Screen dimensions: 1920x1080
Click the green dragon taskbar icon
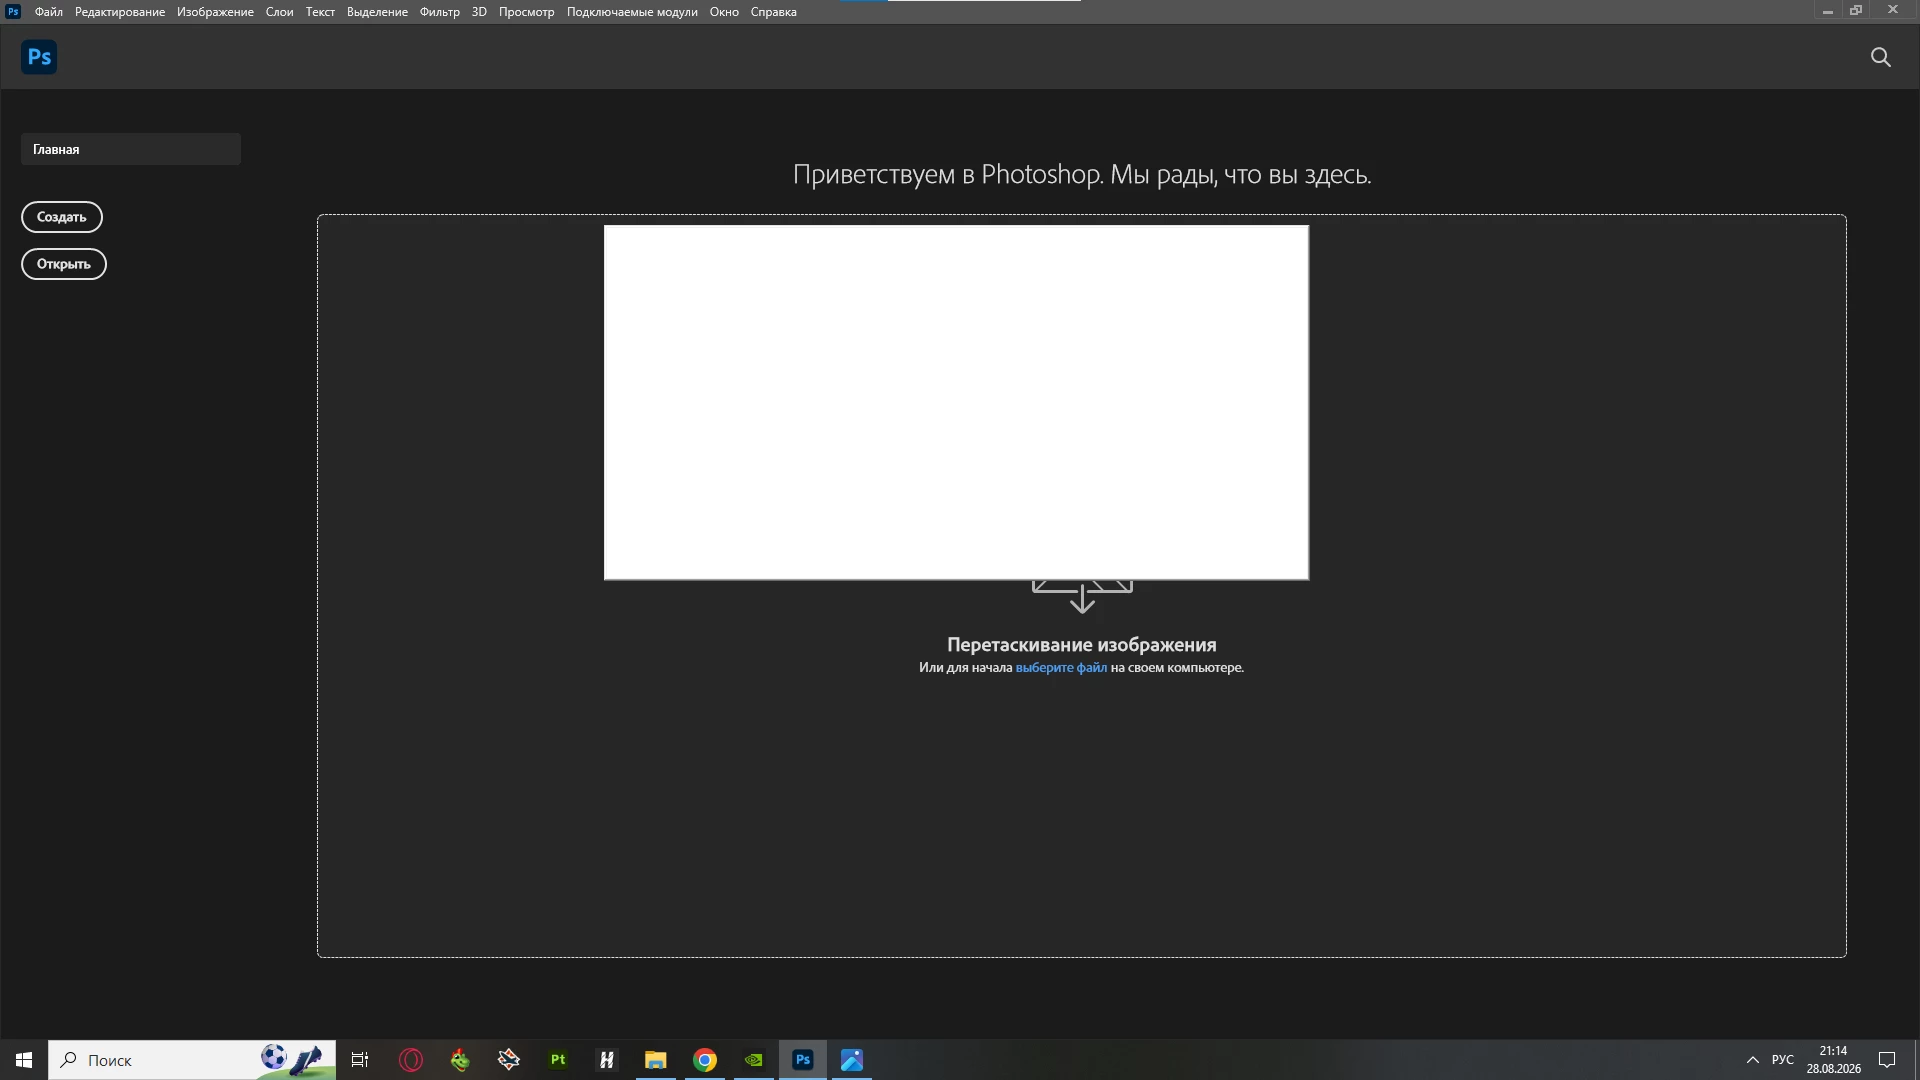pos(460,1060)
